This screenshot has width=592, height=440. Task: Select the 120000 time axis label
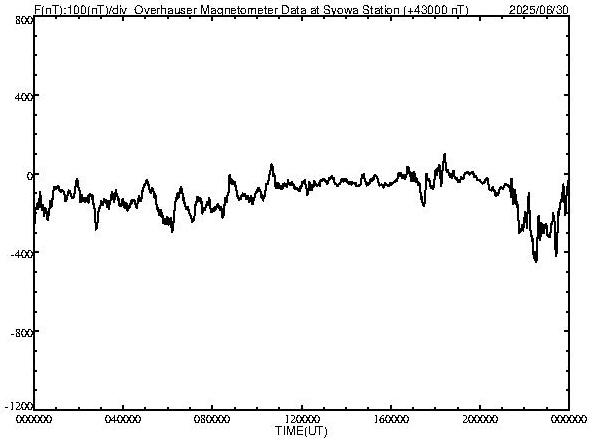tap(302, 419)
